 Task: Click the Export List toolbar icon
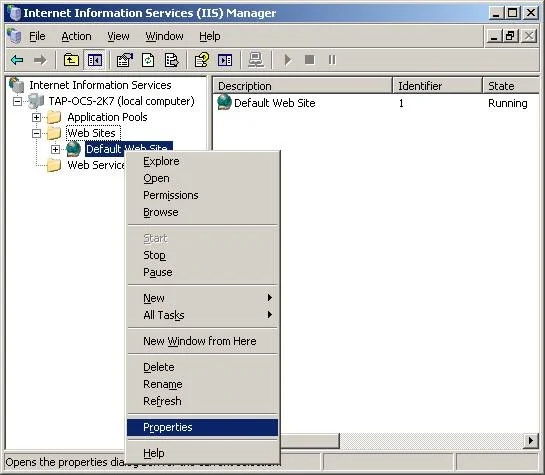[171, 60]
